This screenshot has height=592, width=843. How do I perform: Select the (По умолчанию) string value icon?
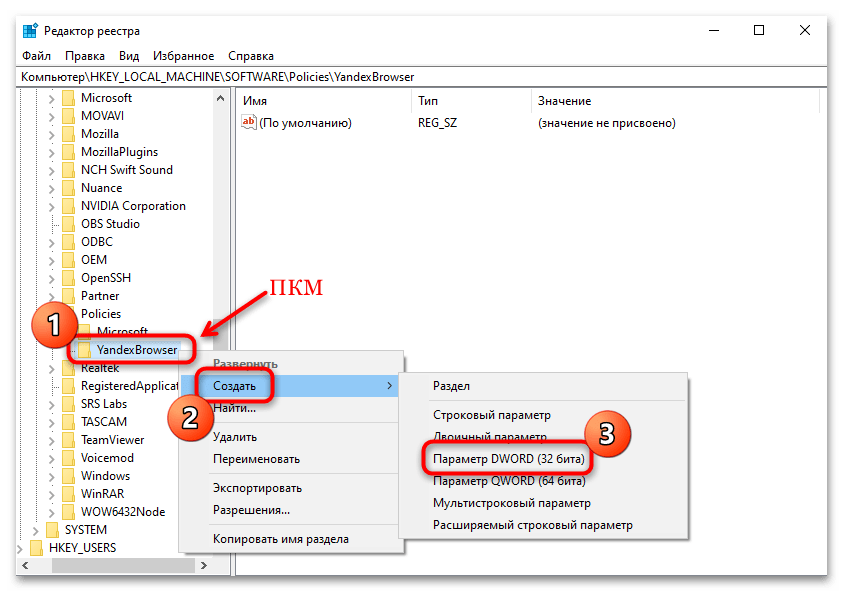click(249, 123)
